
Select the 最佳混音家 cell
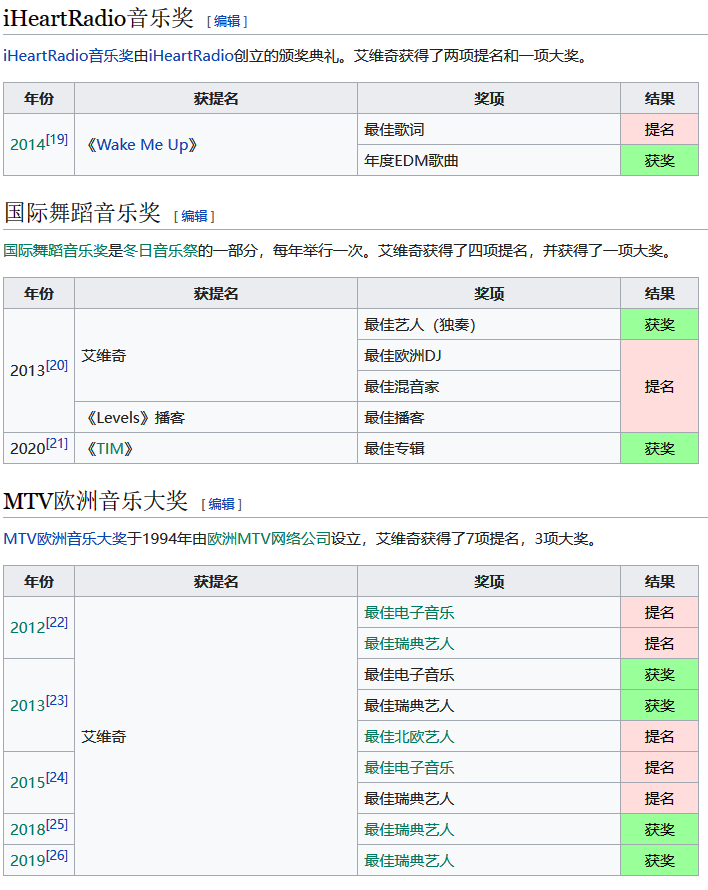[x=488, y=387]
